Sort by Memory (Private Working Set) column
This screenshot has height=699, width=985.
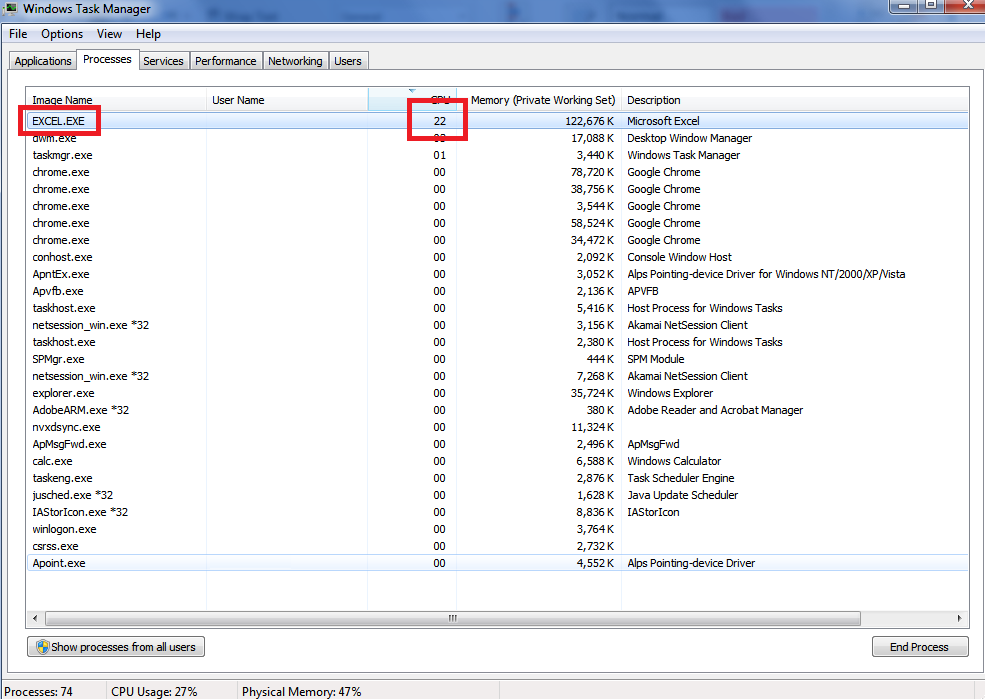539,100
